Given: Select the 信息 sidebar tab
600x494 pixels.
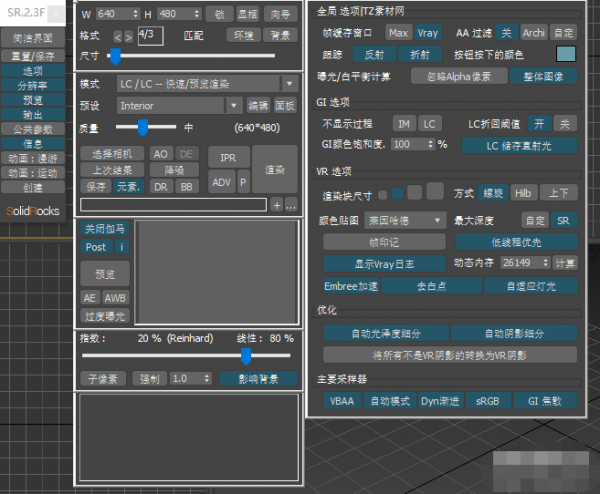Looking at the screenshot, I should [x=33, y=143].
